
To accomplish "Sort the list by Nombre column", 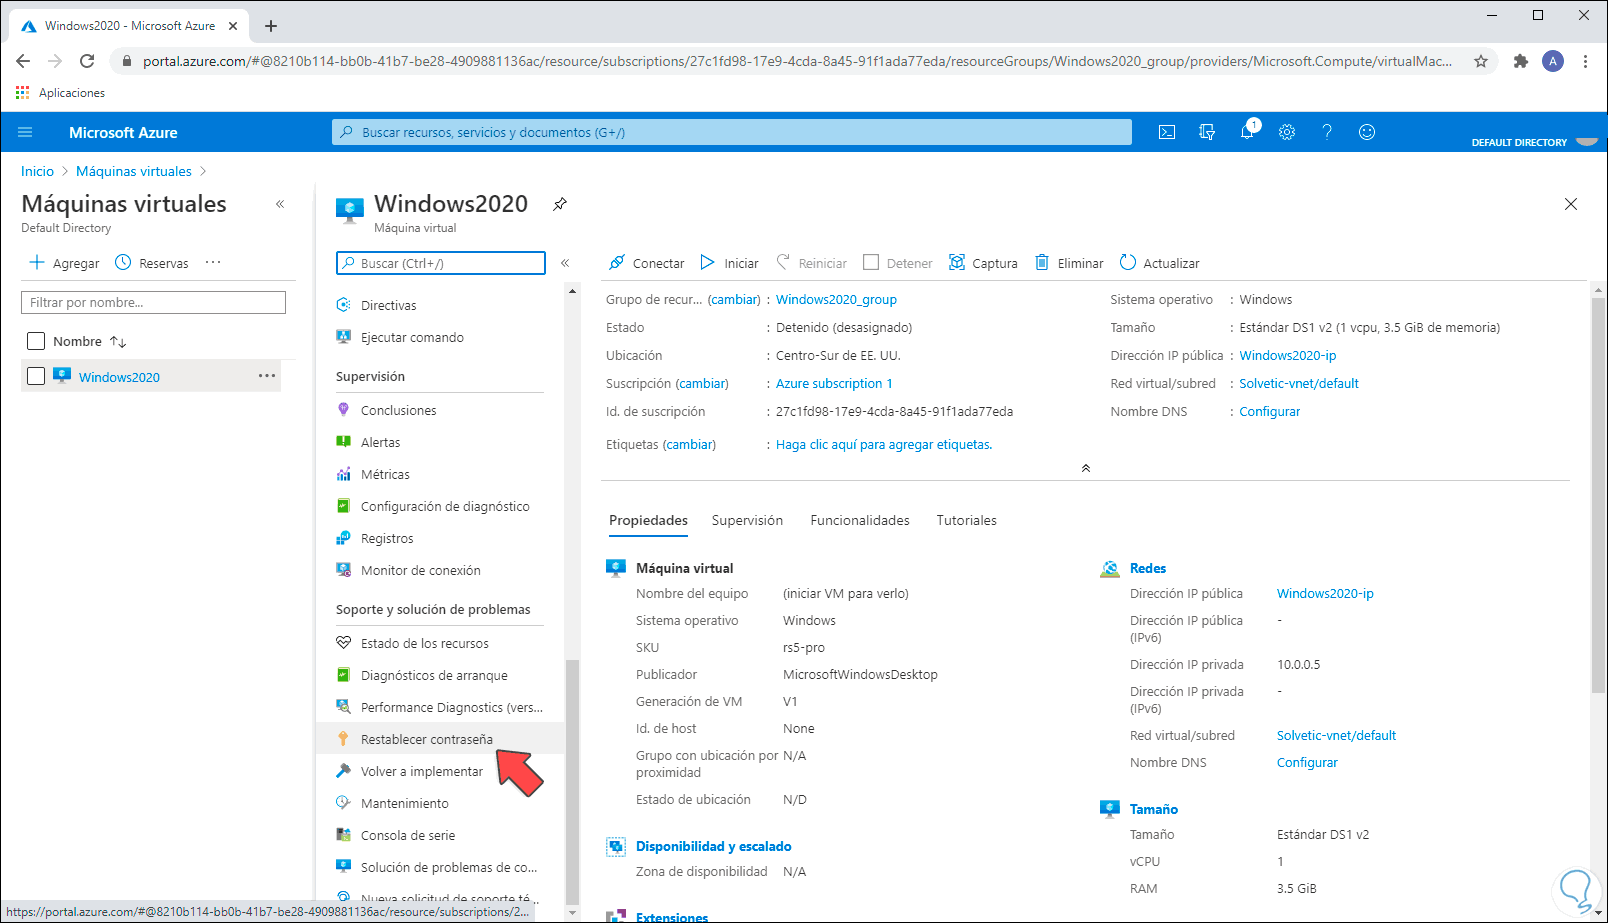I will [90, 341].
